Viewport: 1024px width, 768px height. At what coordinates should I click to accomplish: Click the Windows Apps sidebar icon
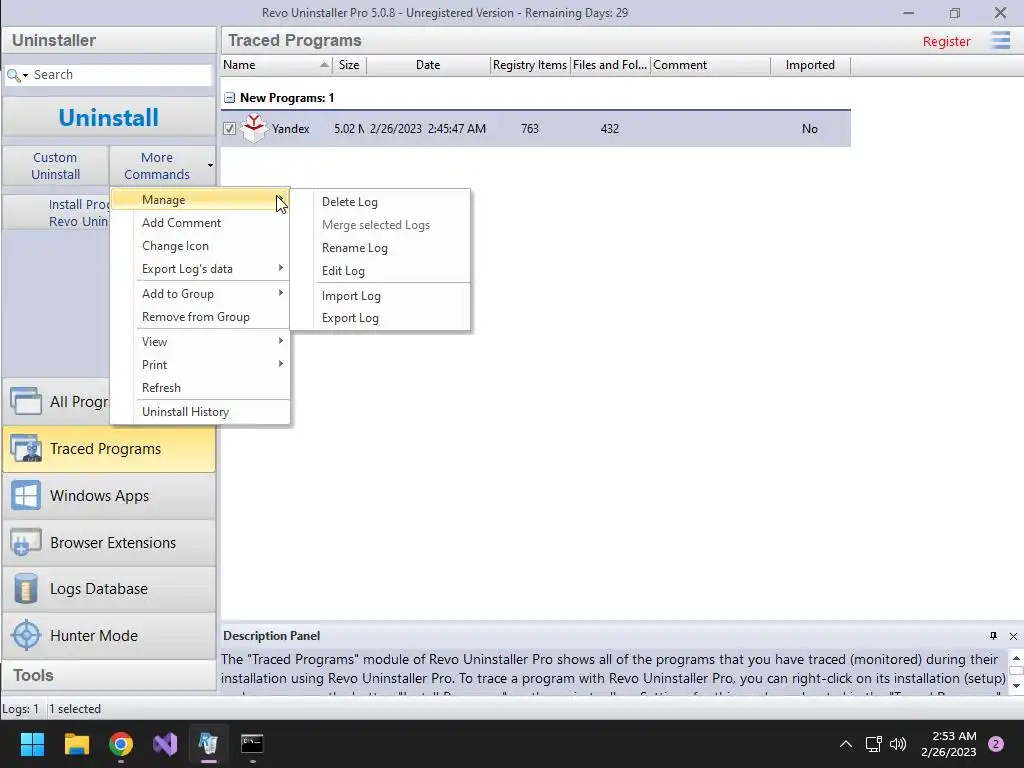coord(26,496)
